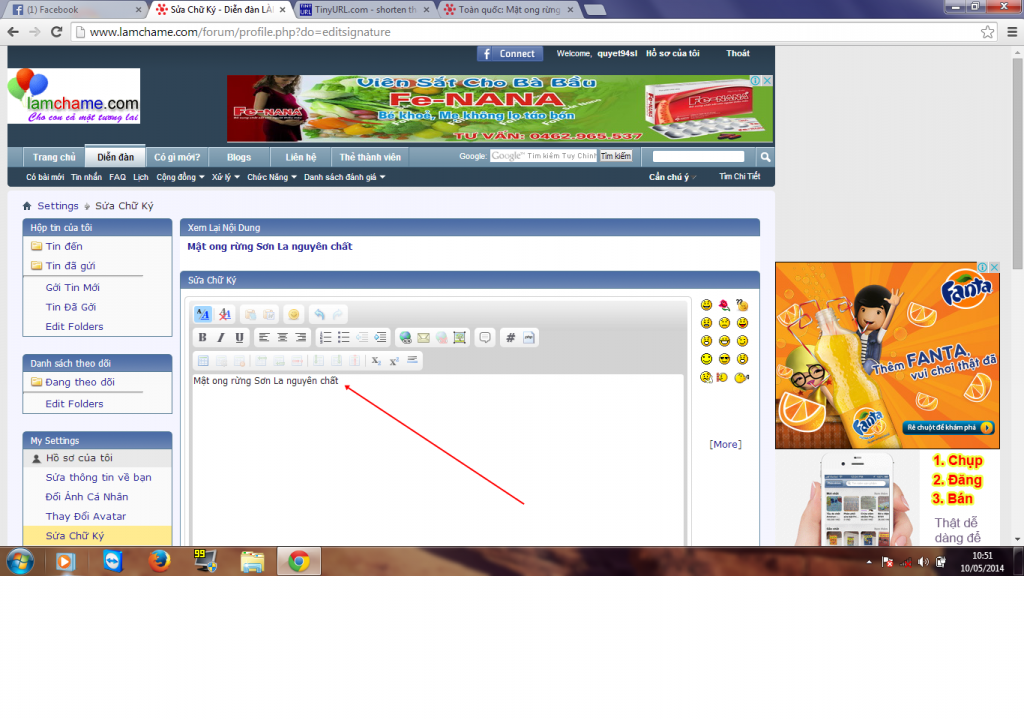Toggle bold formatting in signature editor

click(202, 338)
